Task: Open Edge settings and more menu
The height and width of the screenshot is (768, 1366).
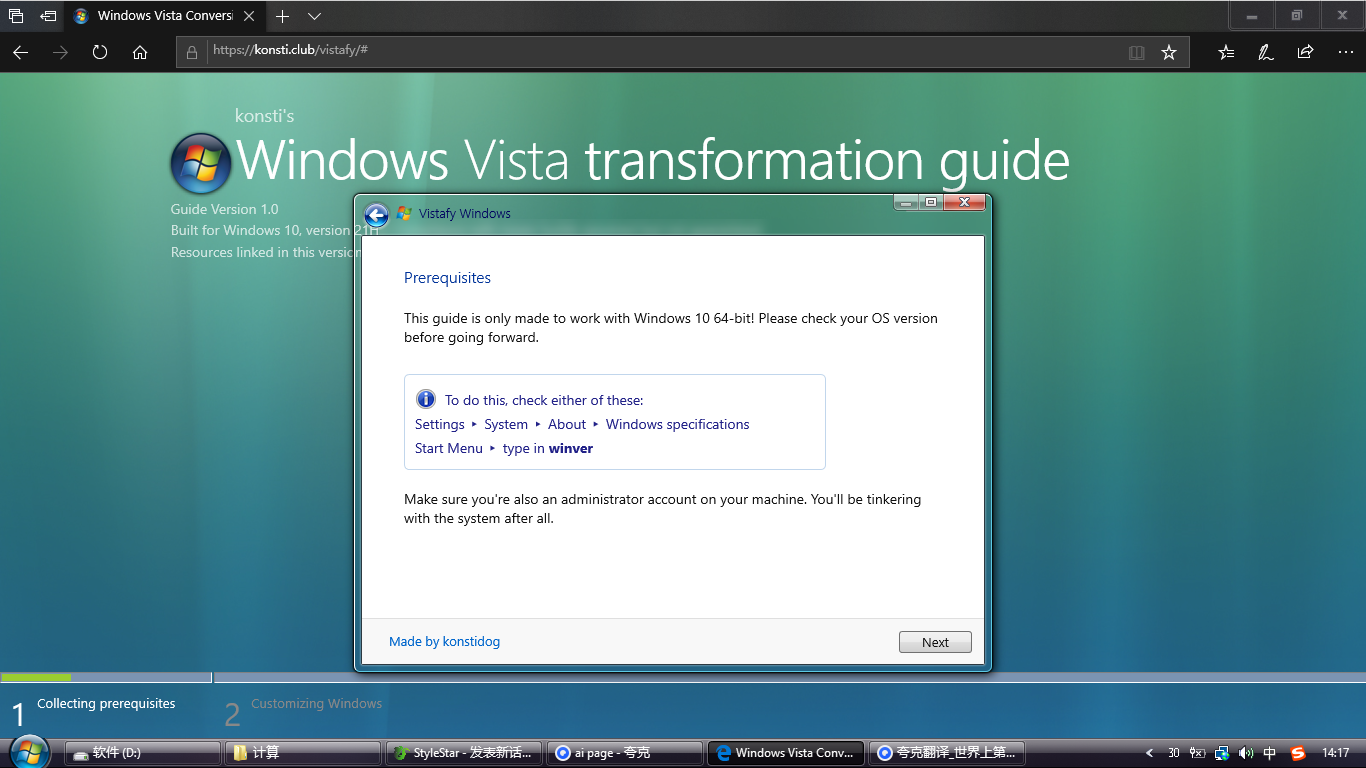Action: [x=1345, y=52]
